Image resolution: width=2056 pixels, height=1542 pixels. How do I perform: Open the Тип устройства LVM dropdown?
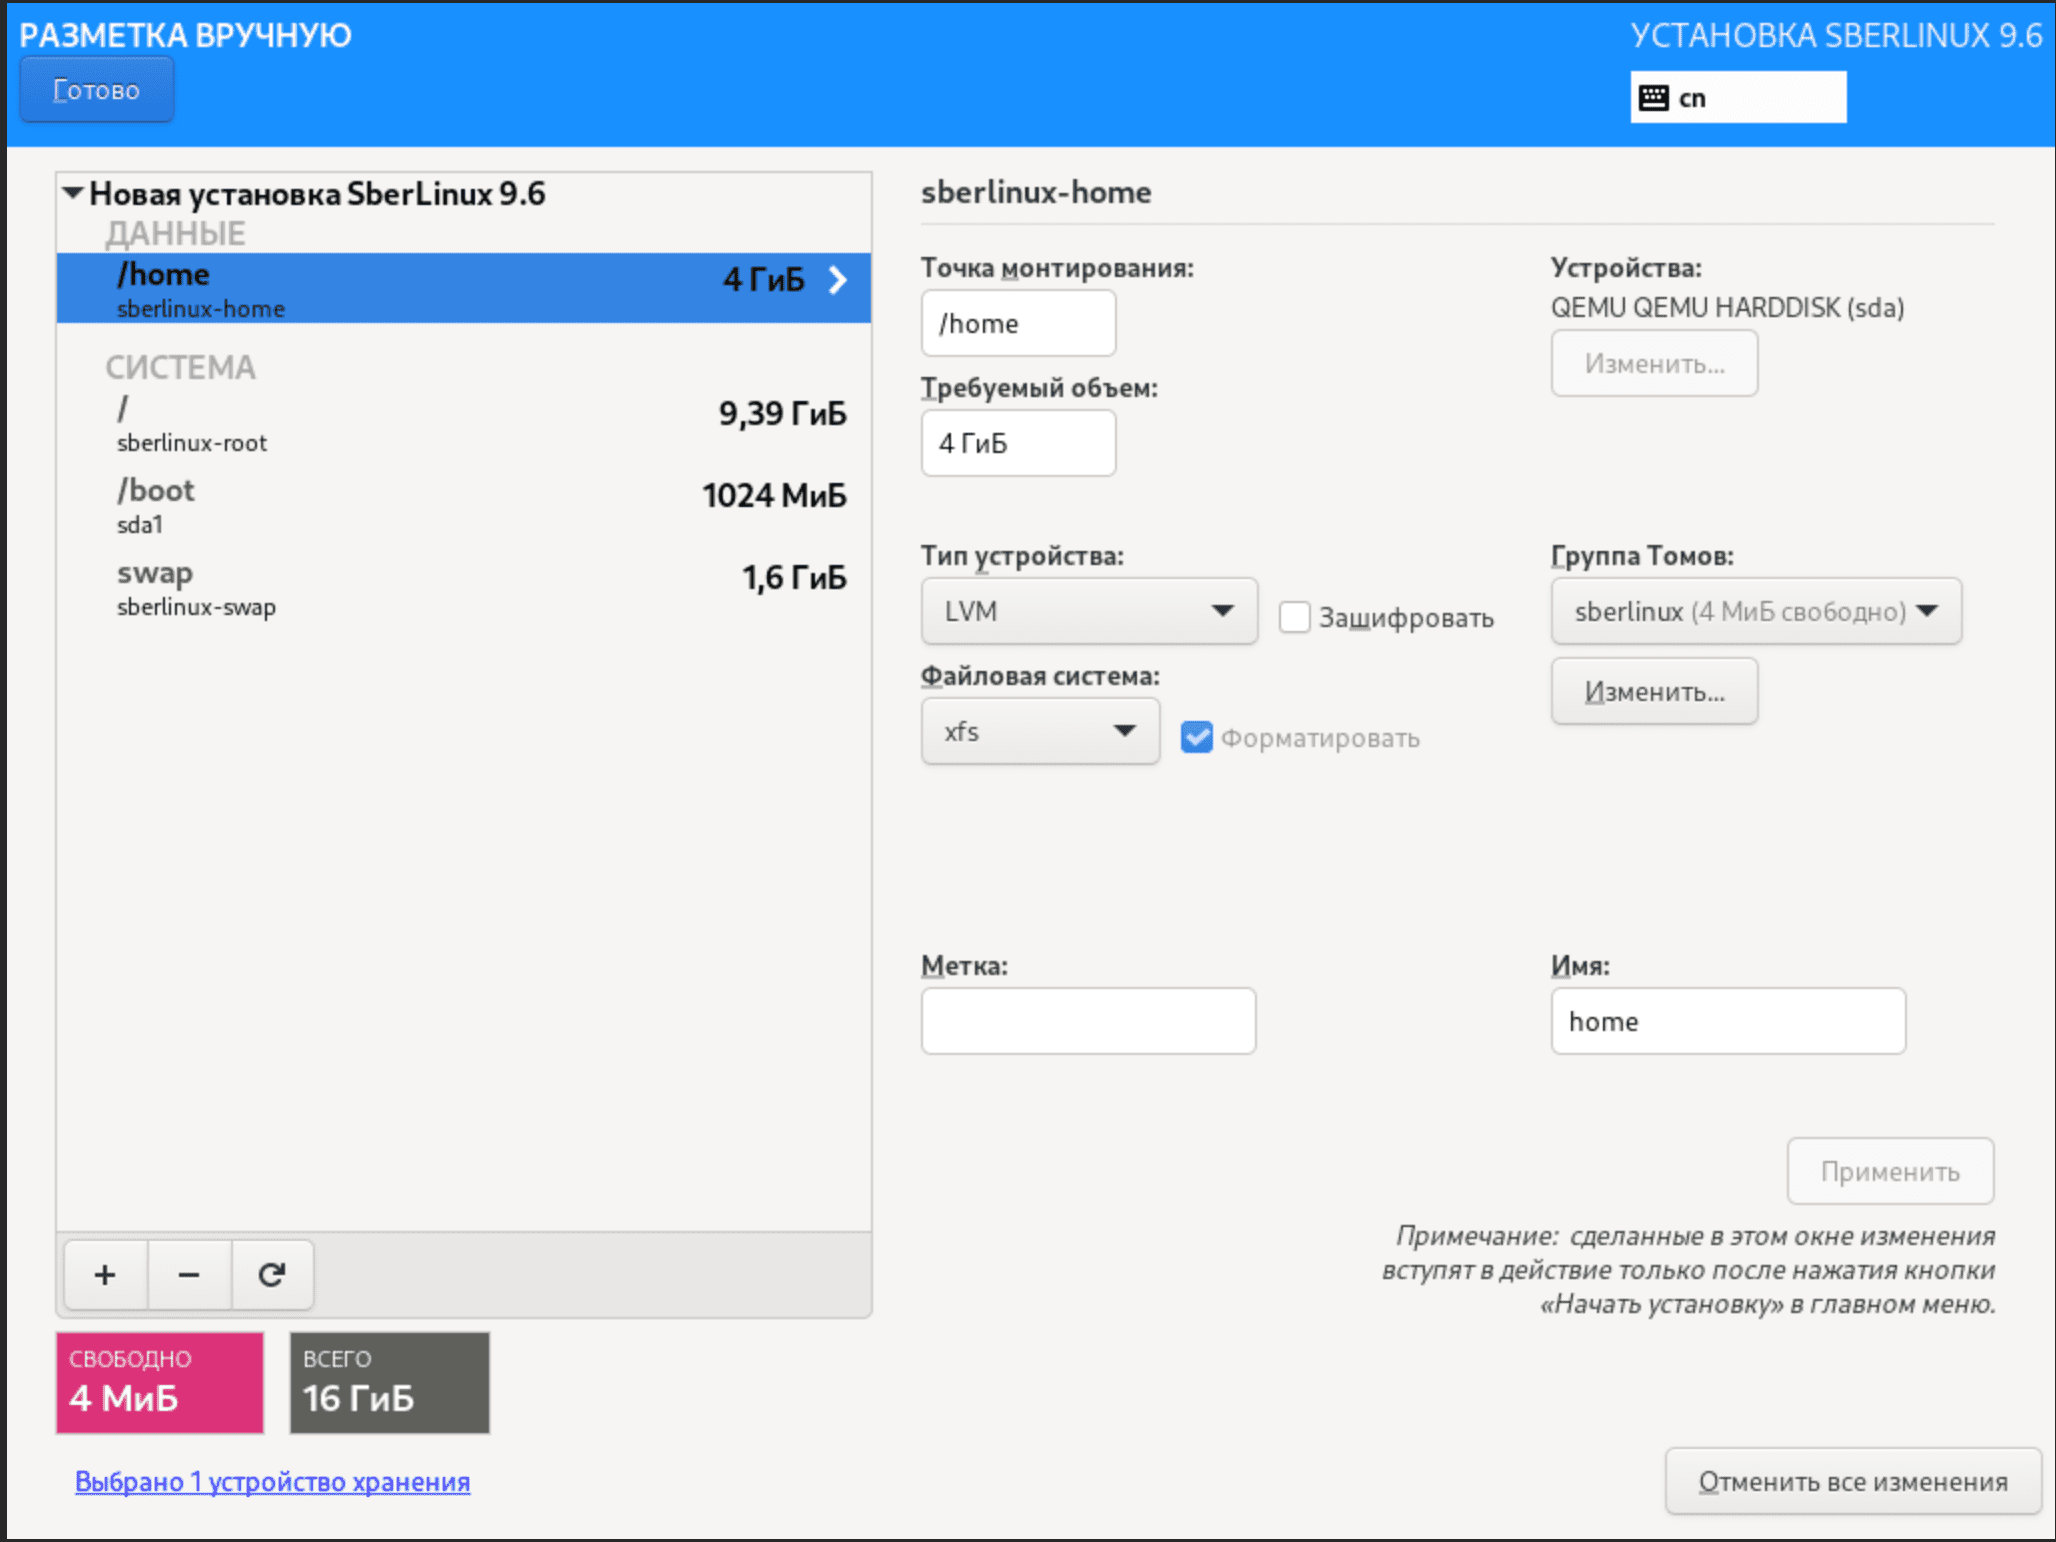1089,611
